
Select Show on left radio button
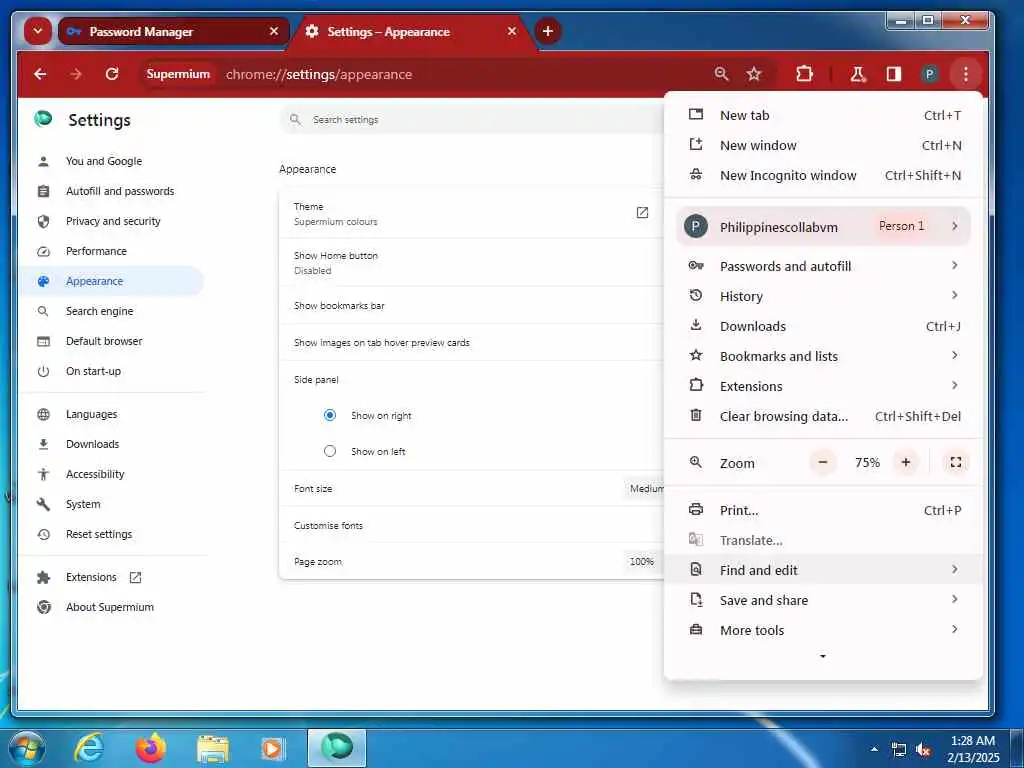point(330,451)
